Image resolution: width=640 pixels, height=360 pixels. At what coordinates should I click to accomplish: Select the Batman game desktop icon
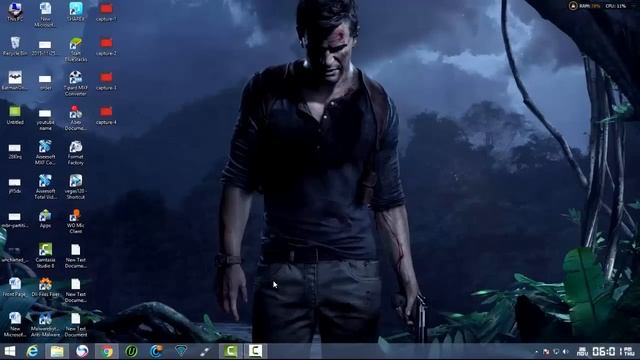[15, 80]
